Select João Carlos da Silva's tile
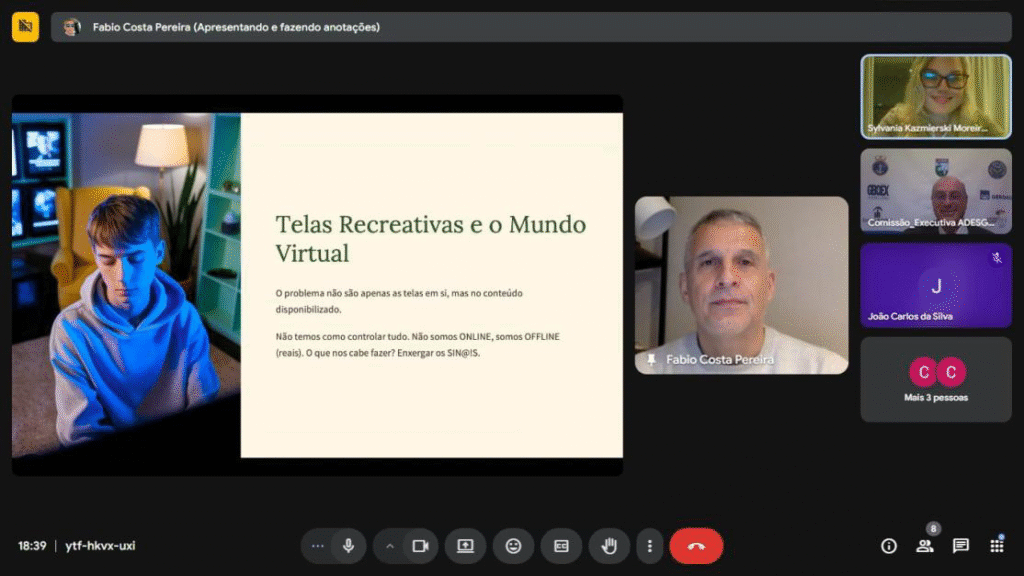Image resolution: width=1024 pixels, height=576 pixels. [x=936, y=285]
